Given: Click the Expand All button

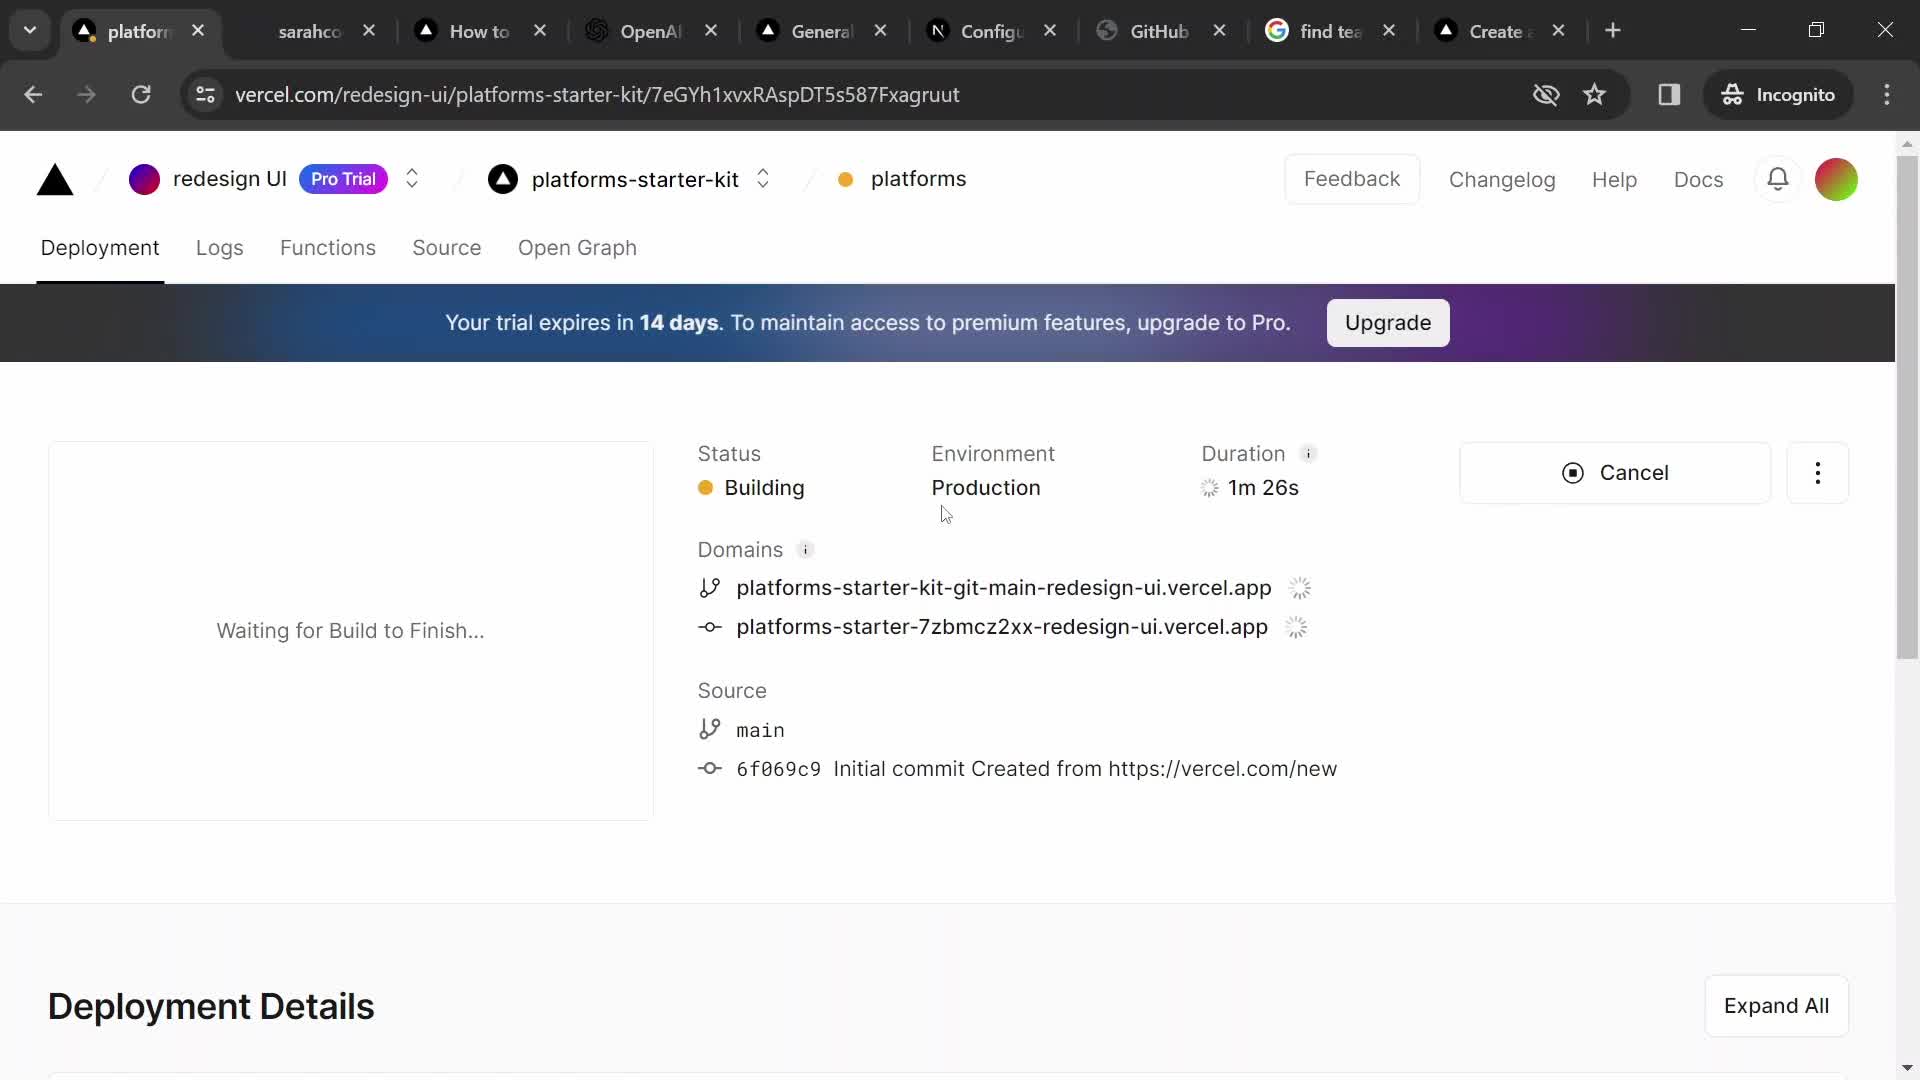Looking at the screenshot, I should [1776, 1006].
